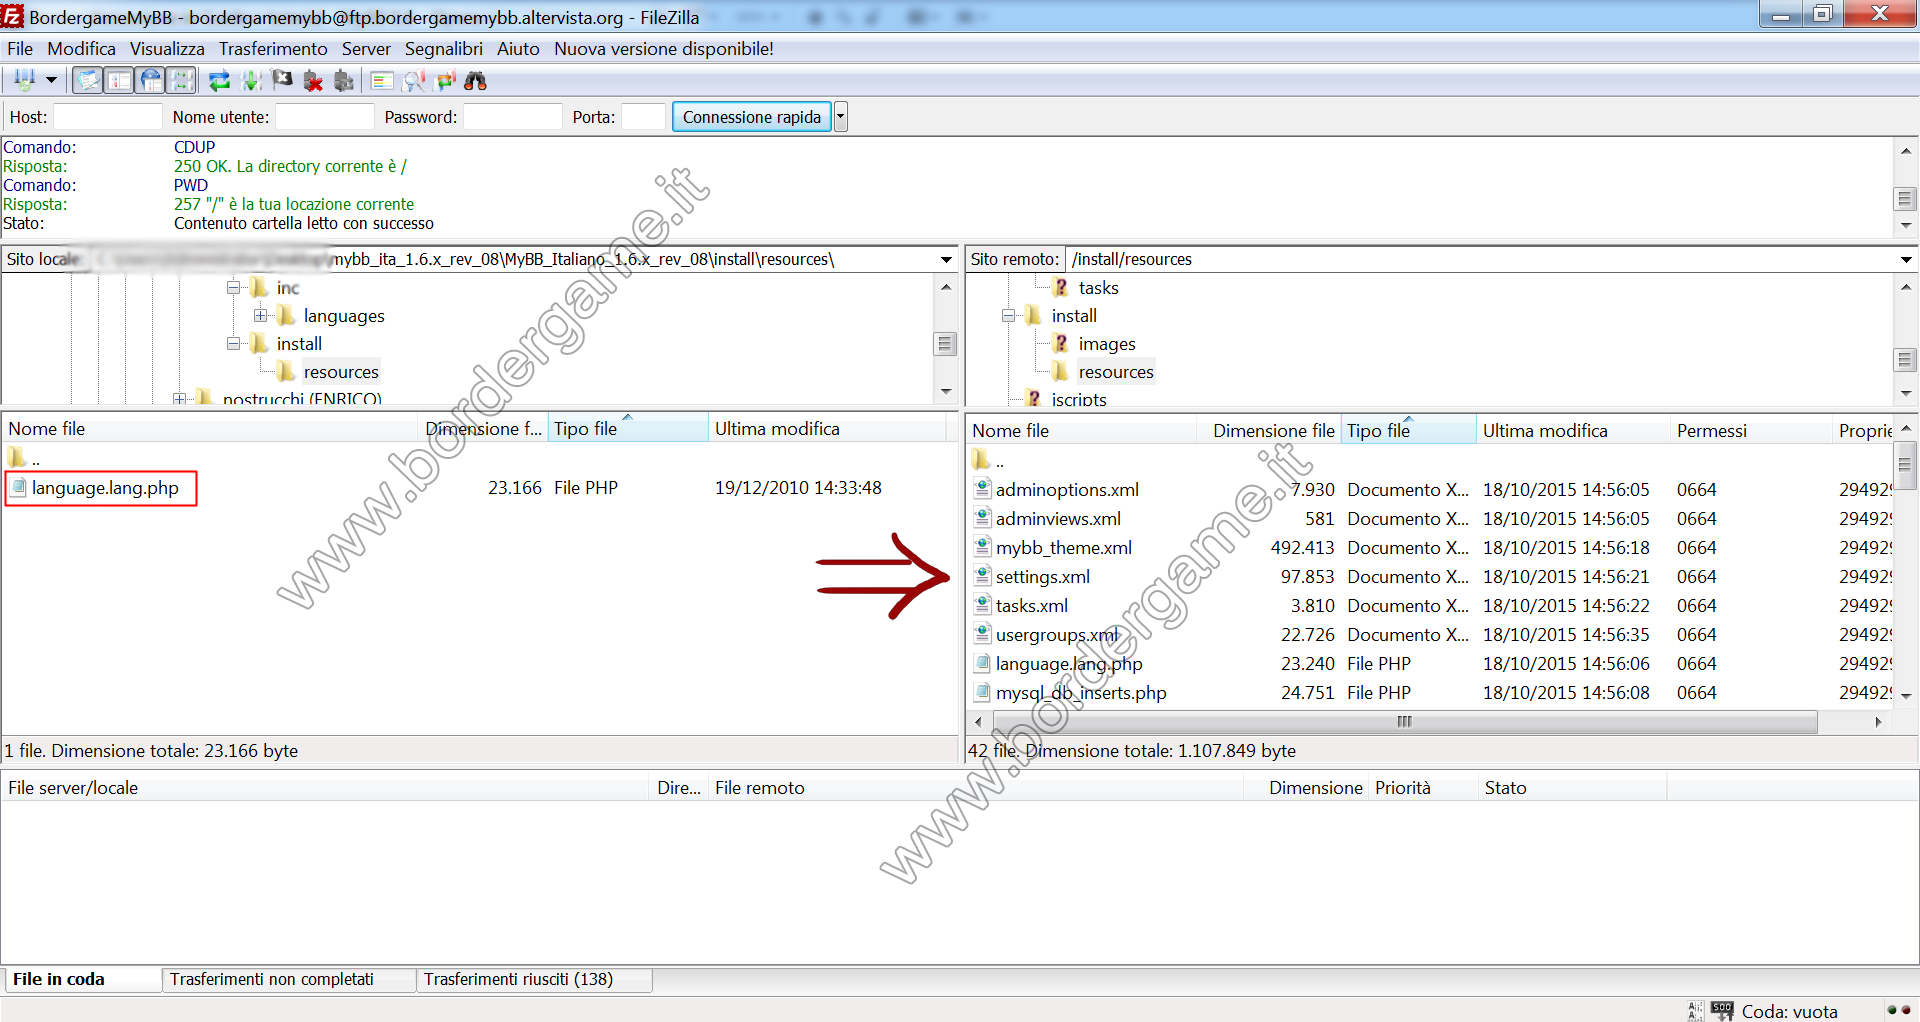Open the filename filters dialog
The width and height of the screenshot is (1920, 1022).
[x=381, y=81]
